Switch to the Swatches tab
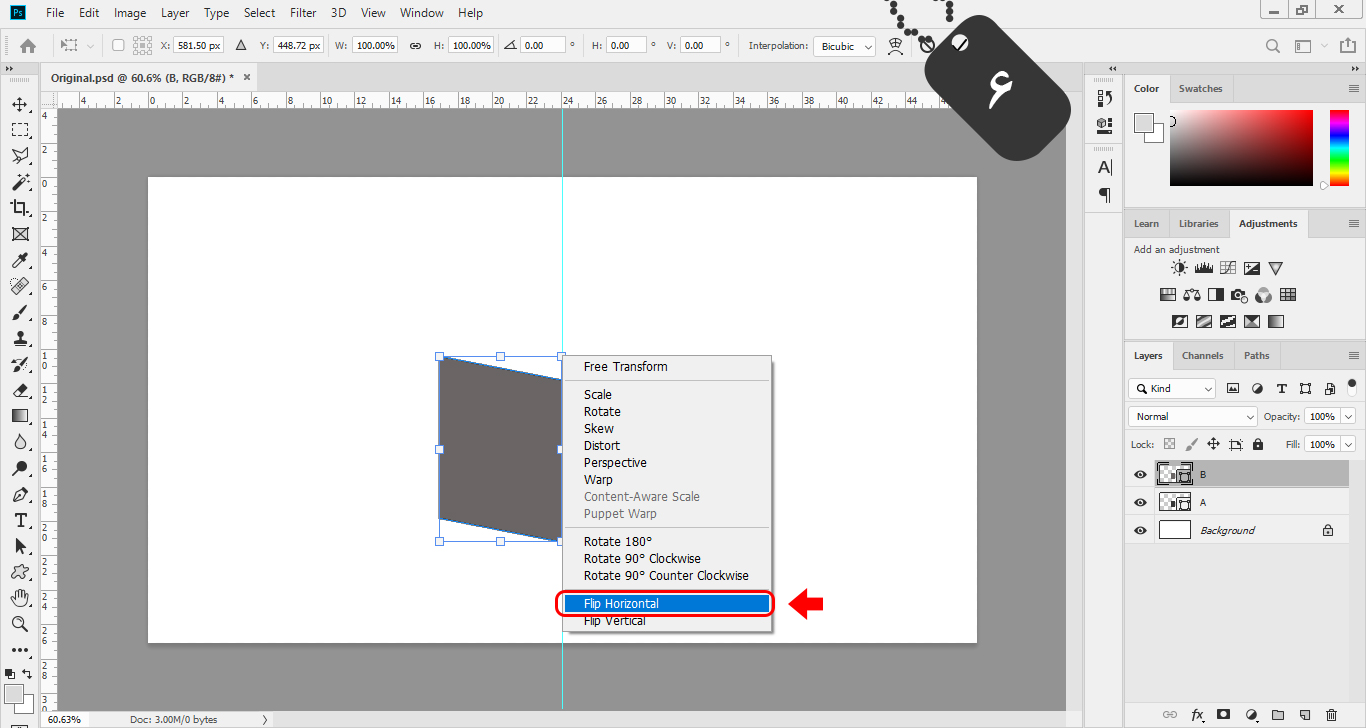Image resolution: width=1366 pixels, height=728 pixels. (x=1200, y=89)
